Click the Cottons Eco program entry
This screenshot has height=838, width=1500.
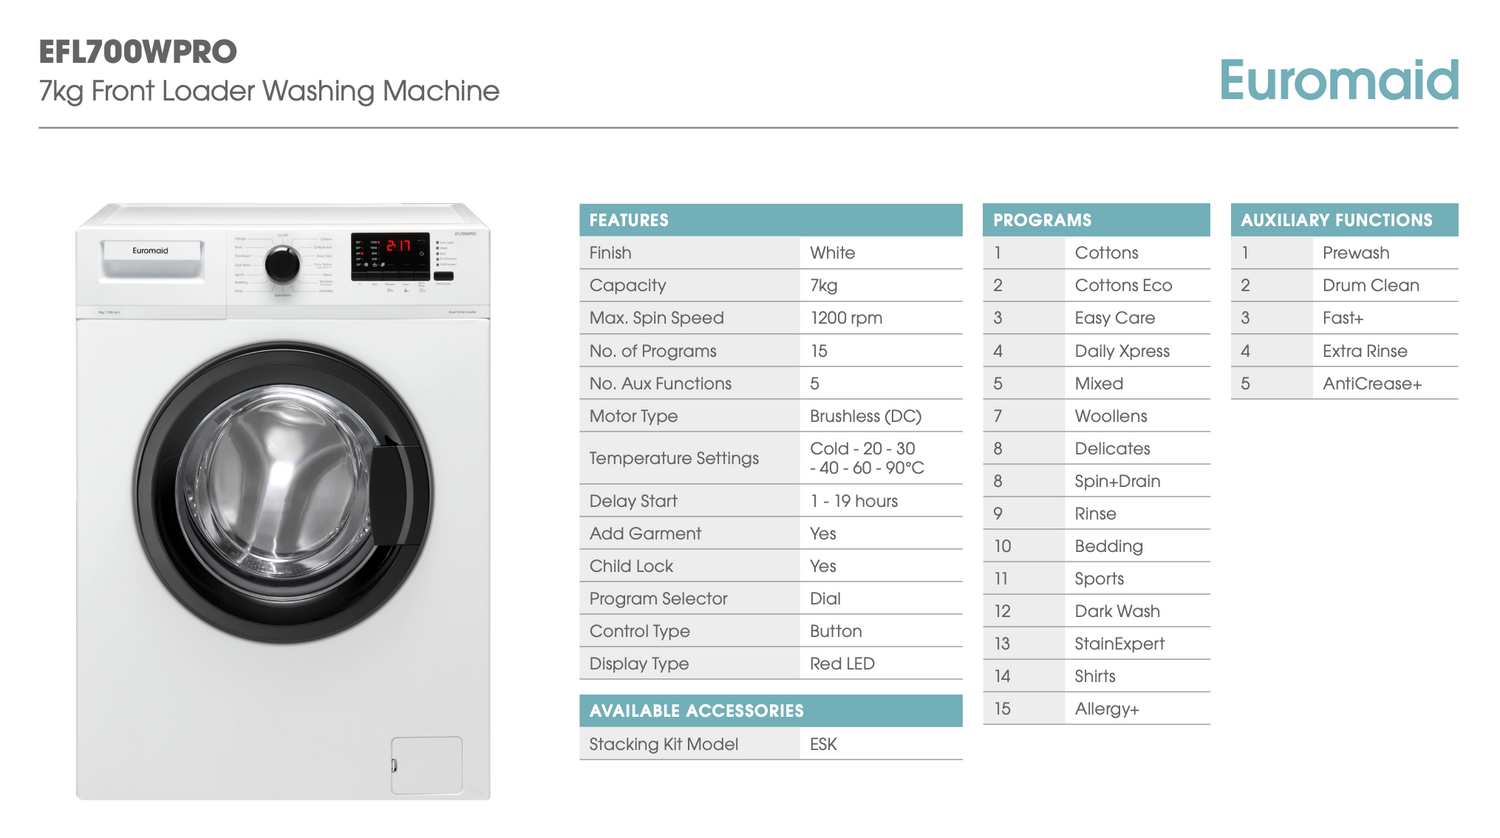coord(1096,285)
